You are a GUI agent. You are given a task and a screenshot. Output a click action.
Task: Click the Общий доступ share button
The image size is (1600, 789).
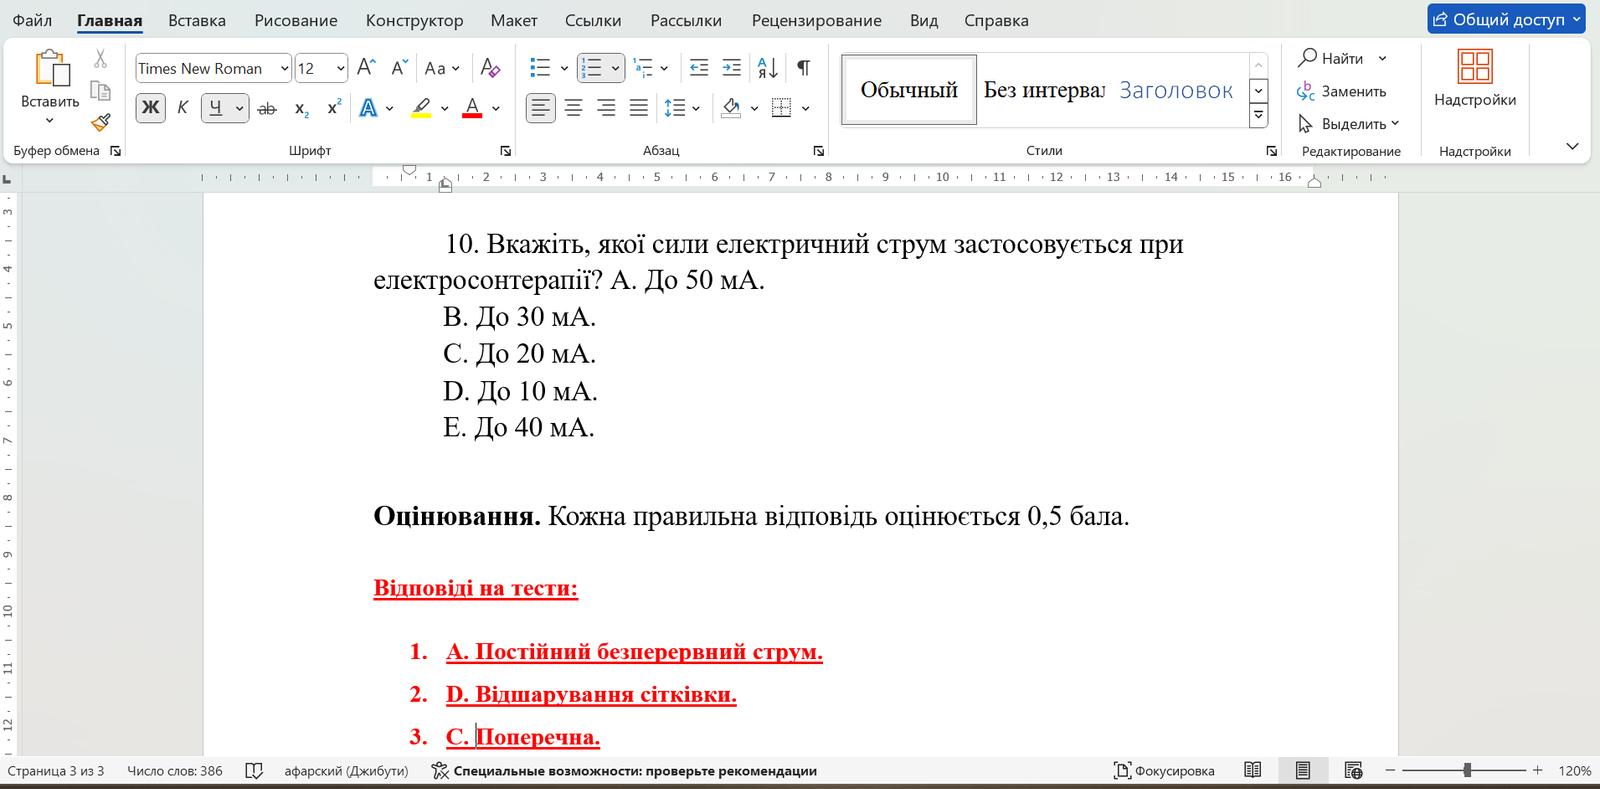pyautogui.click(x=1506, y=19)
